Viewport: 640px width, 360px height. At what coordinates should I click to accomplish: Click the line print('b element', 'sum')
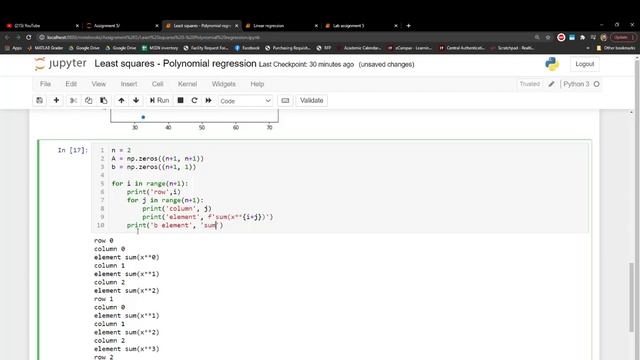175,225
